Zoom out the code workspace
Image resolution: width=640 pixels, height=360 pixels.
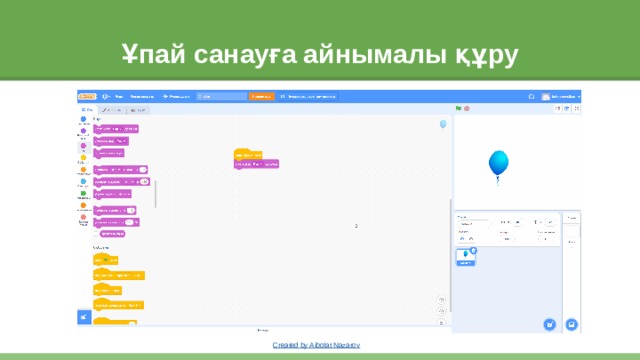(x=441, y=311)
